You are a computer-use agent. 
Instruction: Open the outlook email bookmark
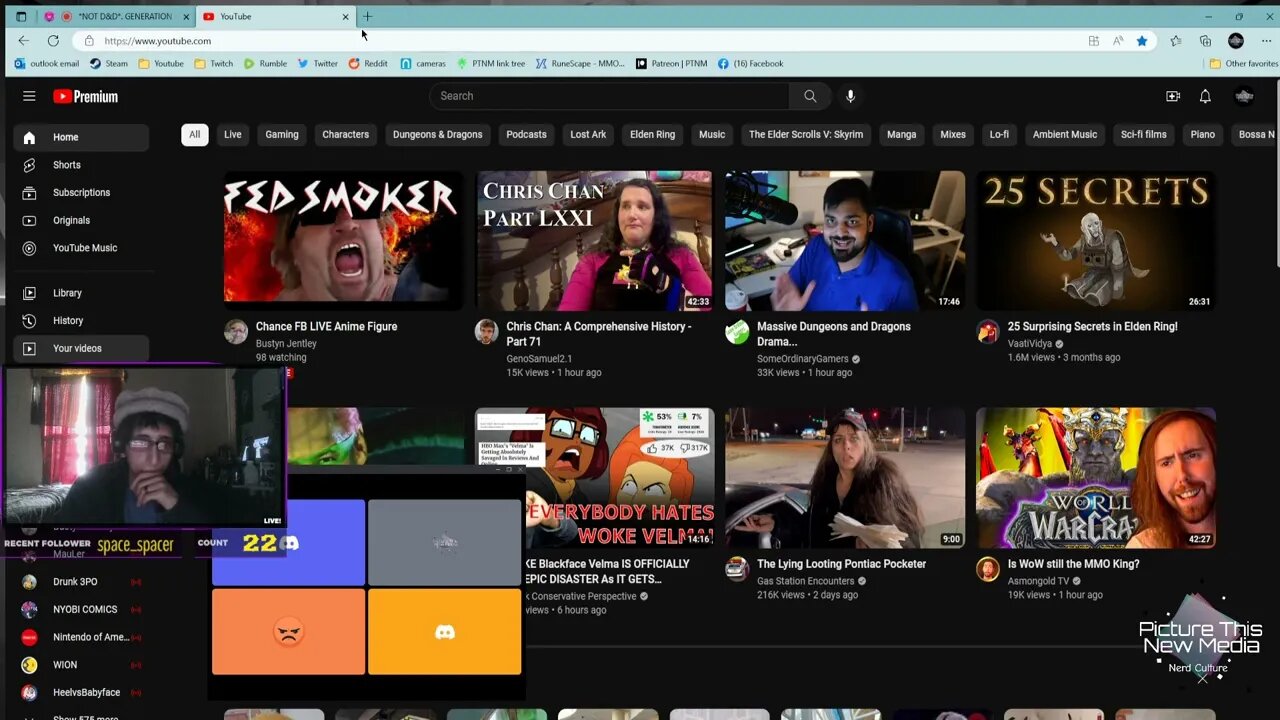point(47,64)
